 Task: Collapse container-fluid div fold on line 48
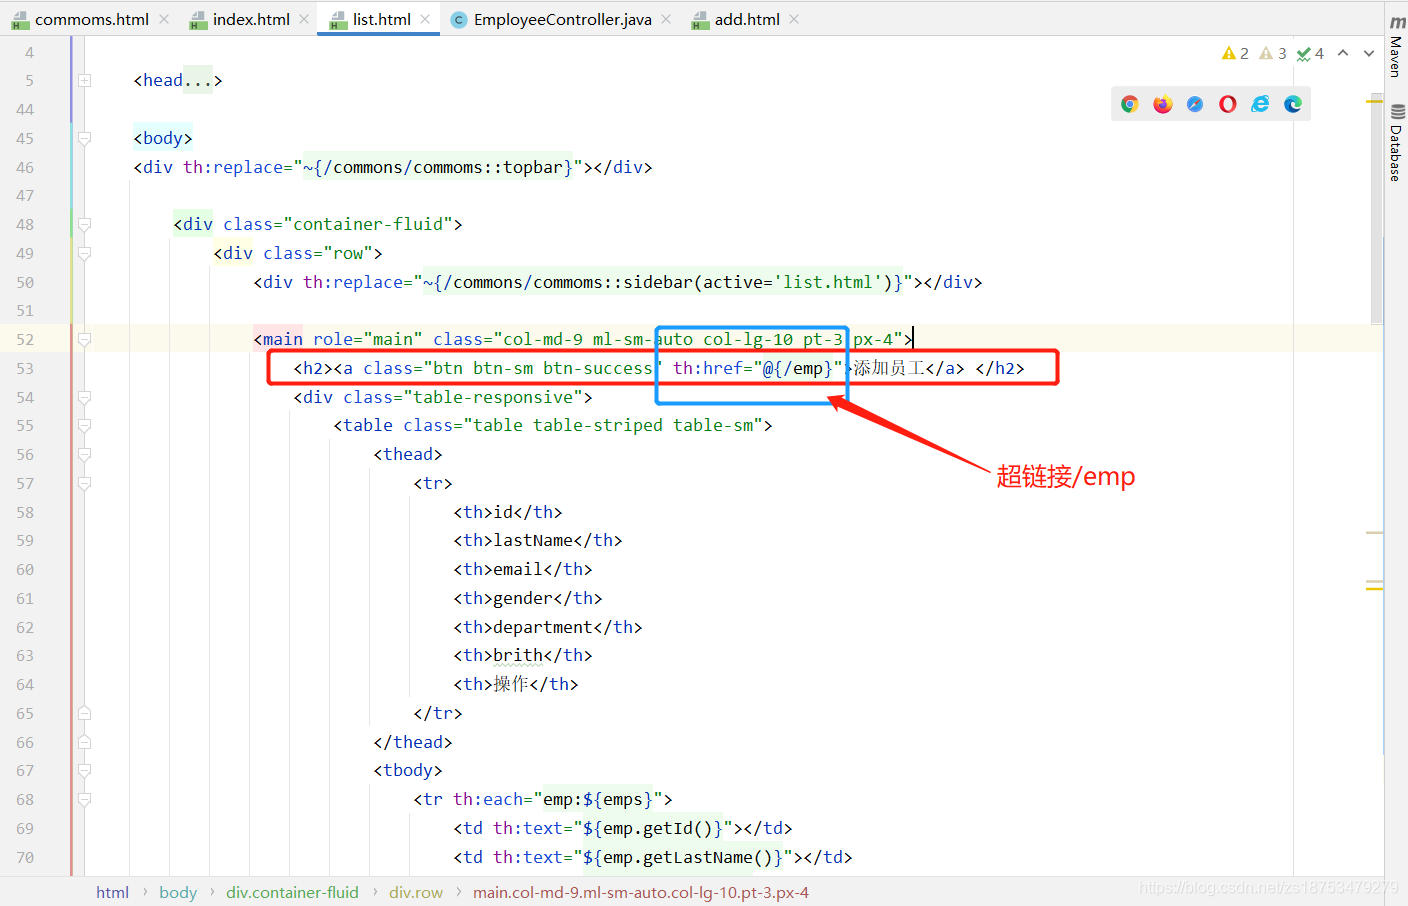85,224
